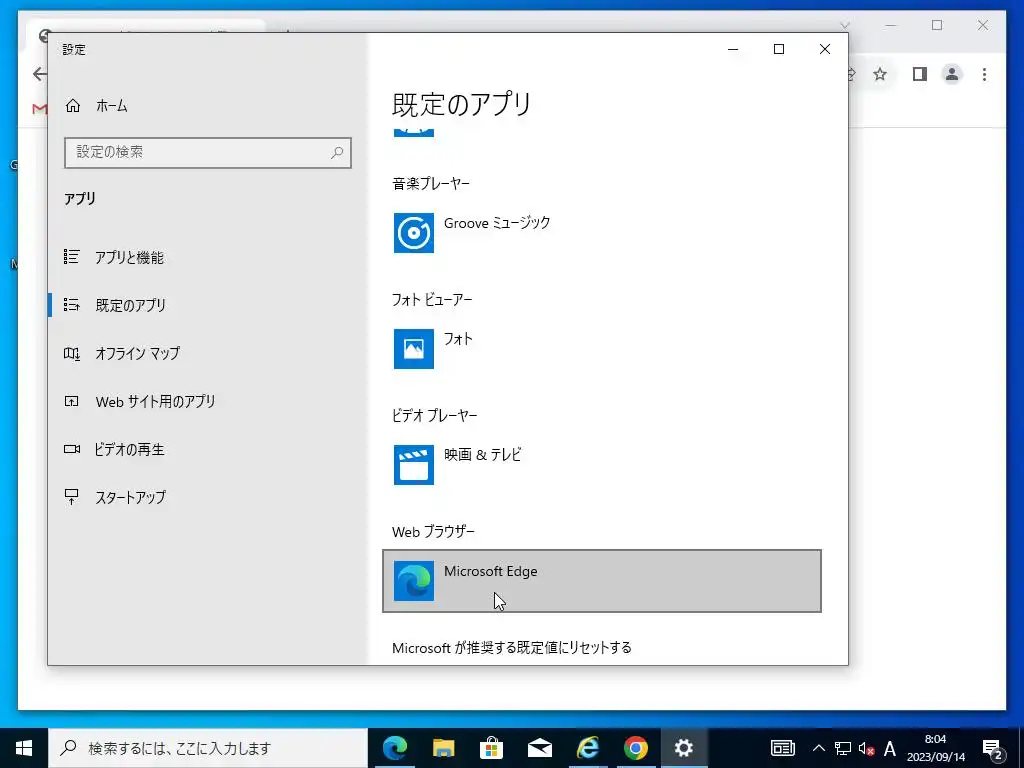Open the network status tray icon
This screenshot has width=1024, height=768.
[843, 748]
